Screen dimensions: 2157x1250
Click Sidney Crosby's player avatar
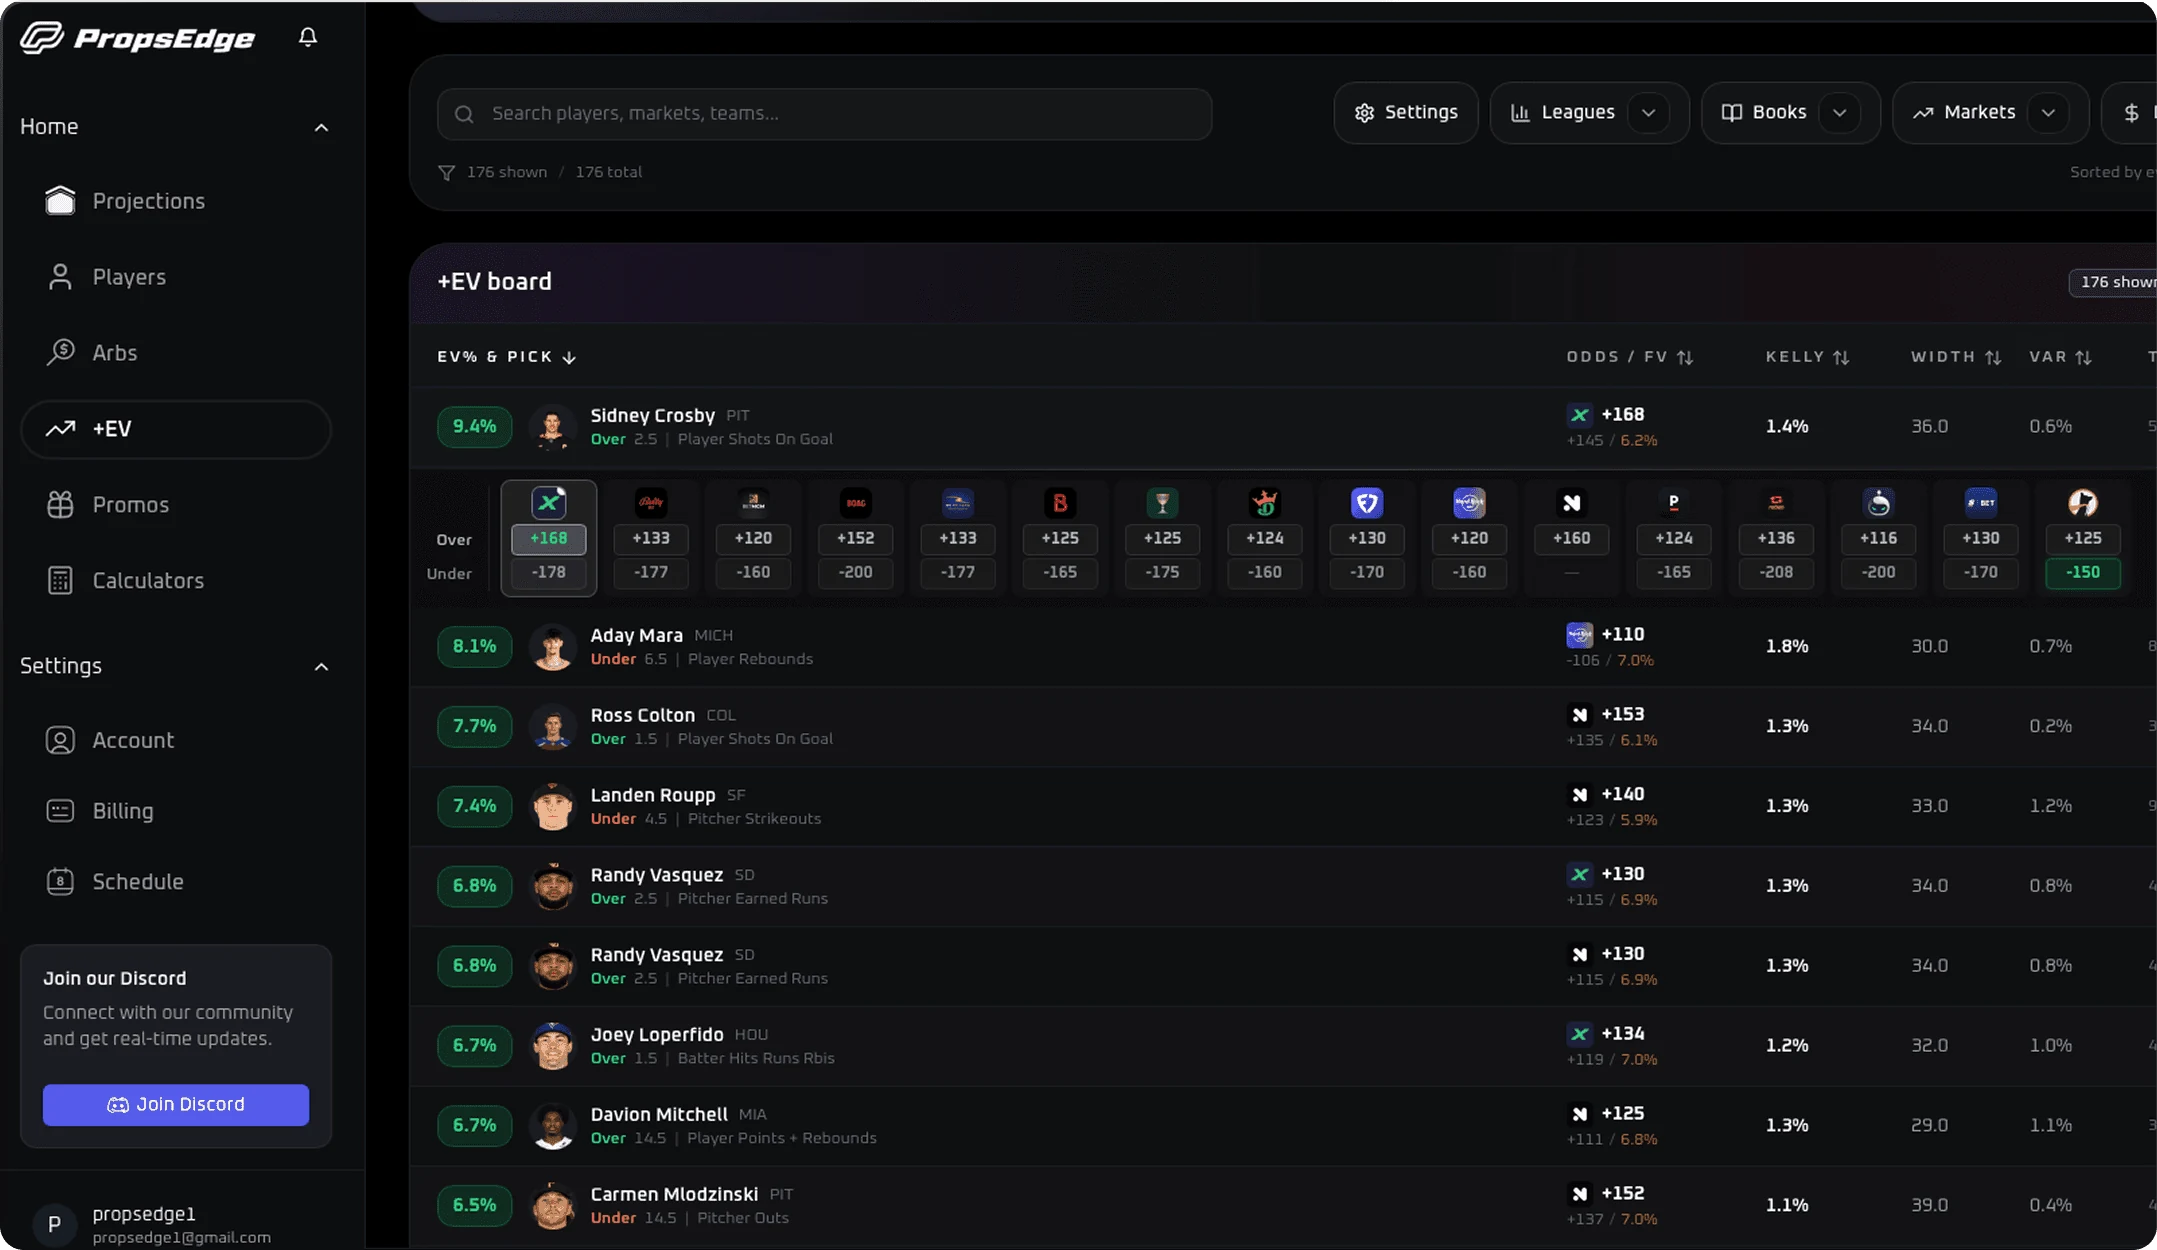552,427
